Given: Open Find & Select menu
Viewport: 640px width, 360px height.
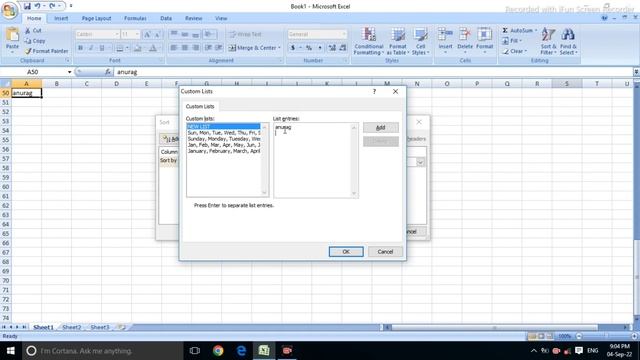Looking at the screenshot, I should (x=568, y=41).
